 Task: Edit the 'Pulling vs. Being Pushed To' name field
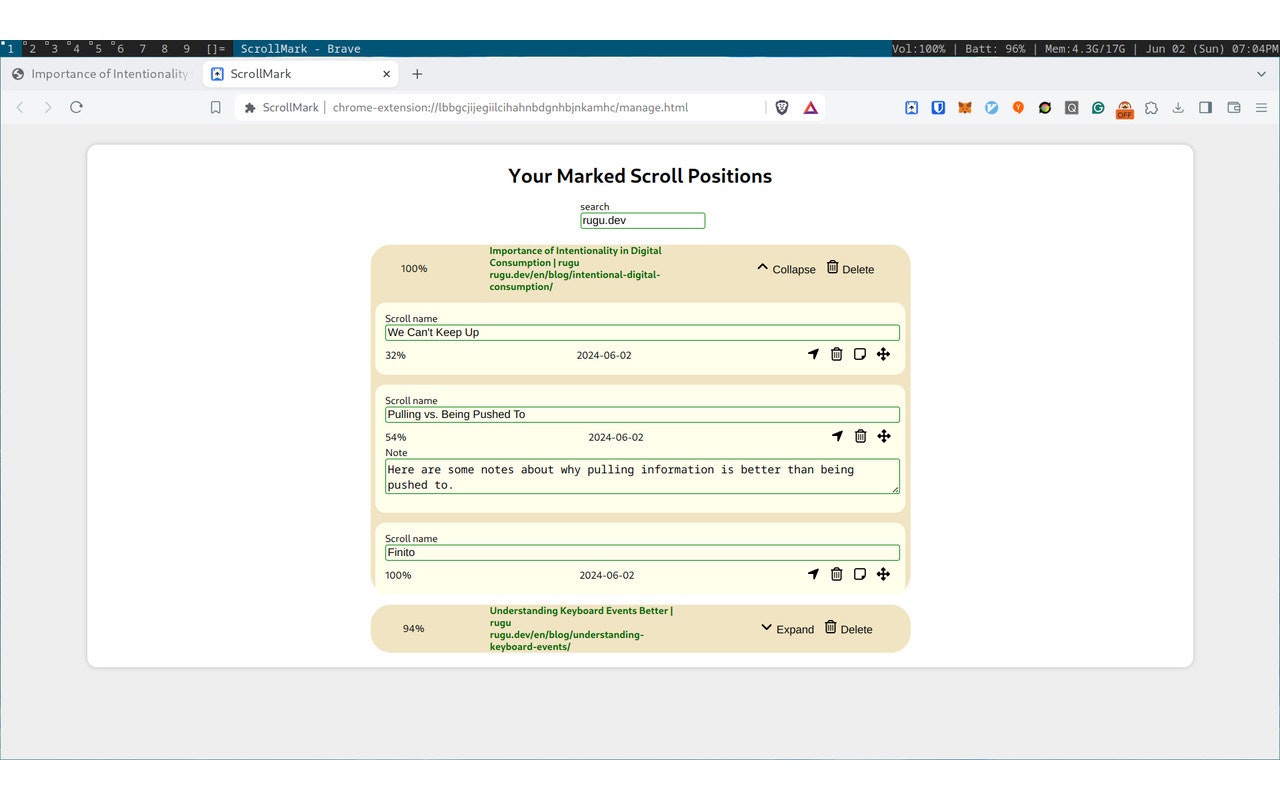(642, 415)
